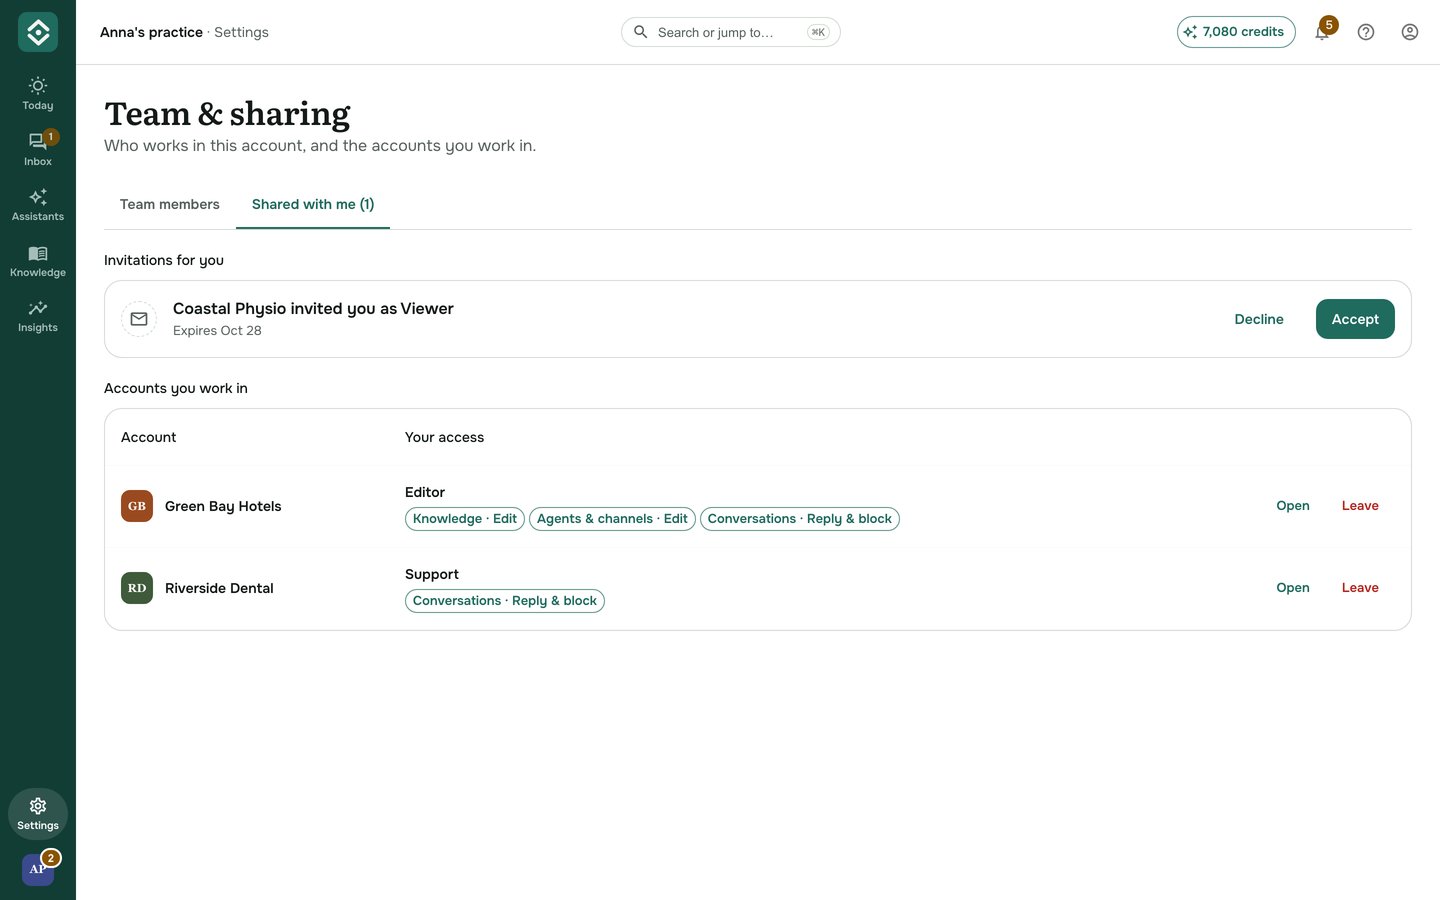Open the help question-mark icon
This screenshot has height=900, width=1440.
coord(1366,32)
